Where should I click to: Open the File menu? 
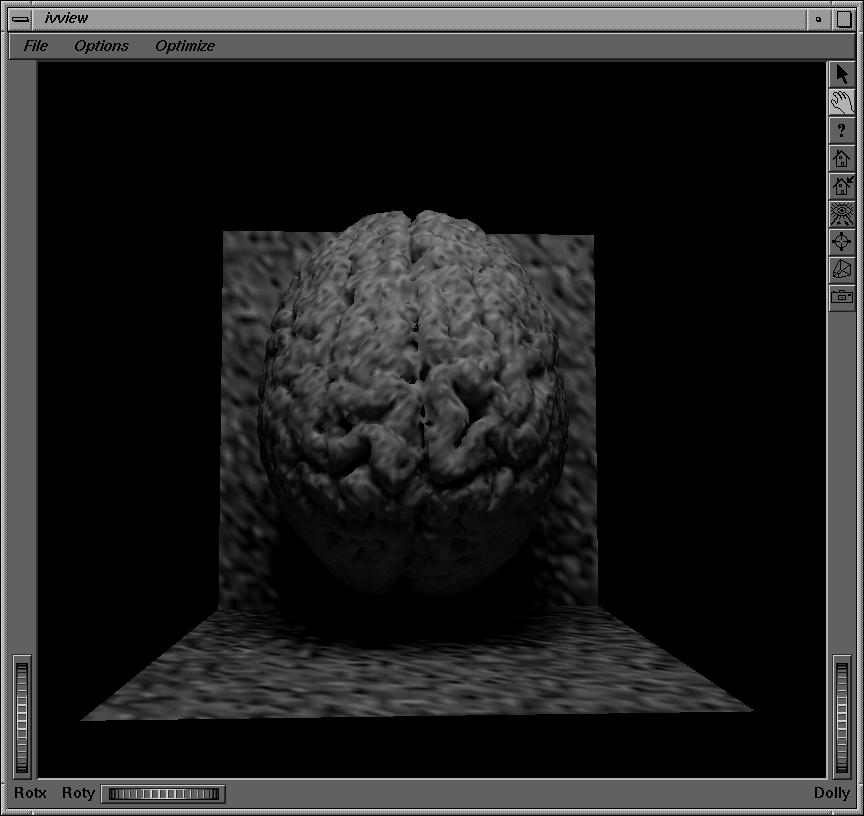pos(35,46)
